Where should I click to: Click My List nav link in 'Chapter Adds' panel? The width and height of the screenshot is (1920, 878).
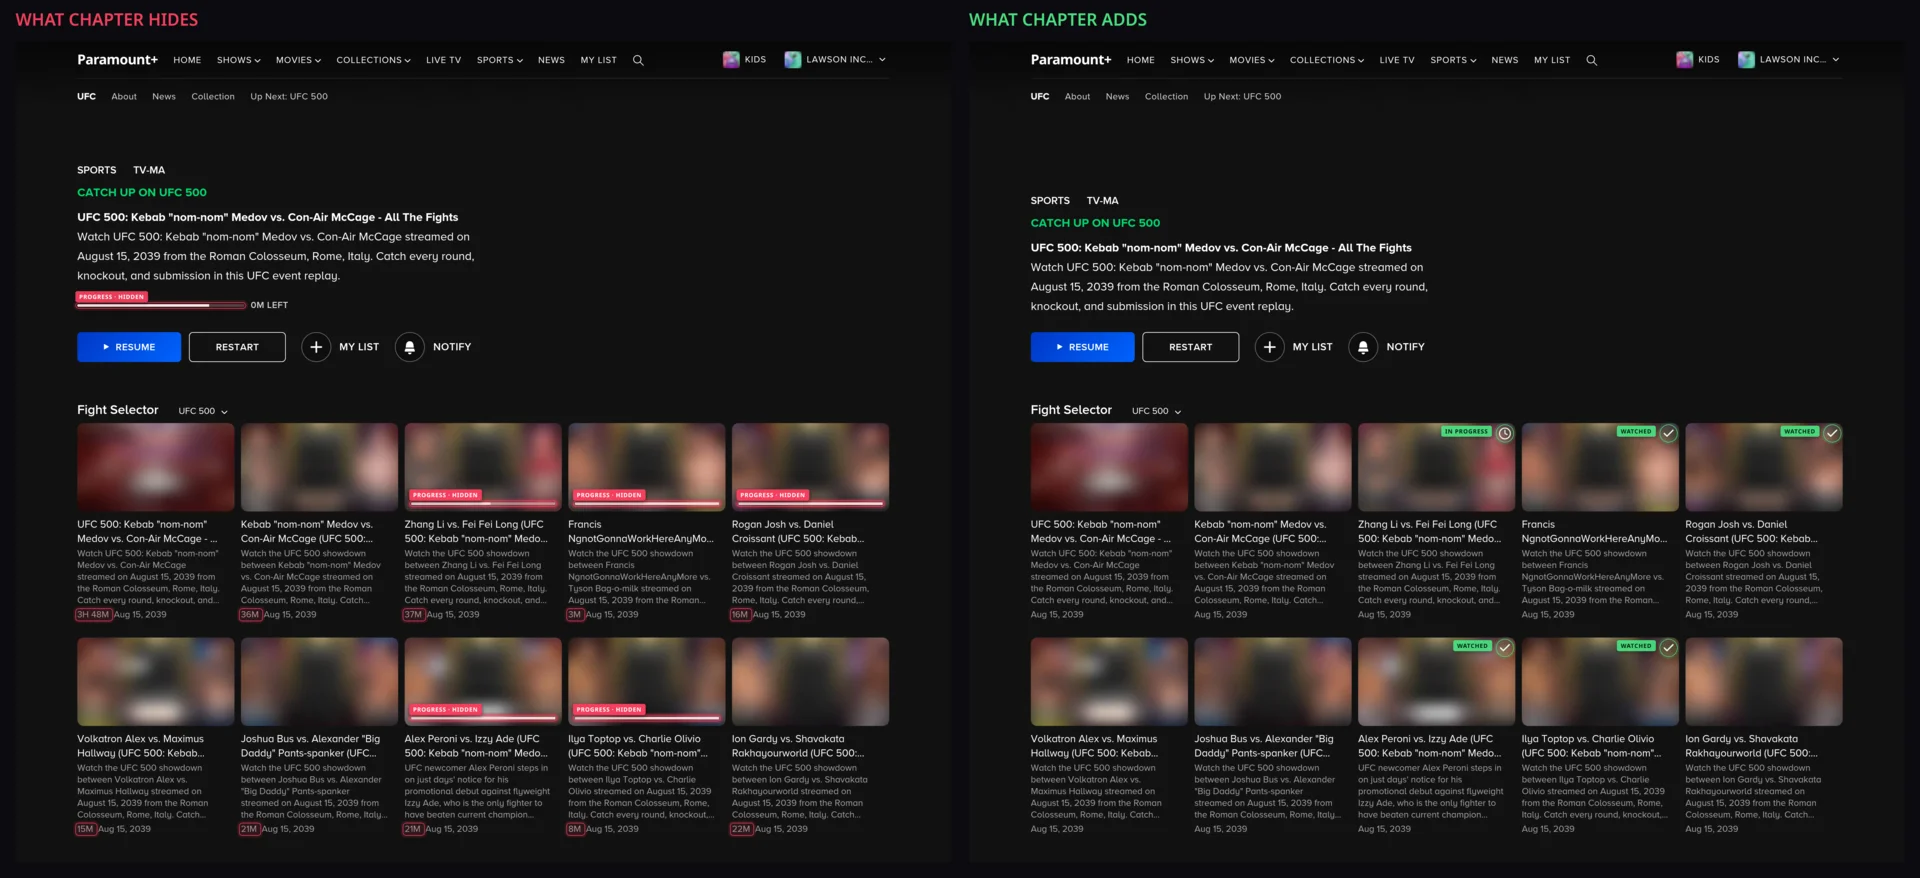(x=1552, y=60)
